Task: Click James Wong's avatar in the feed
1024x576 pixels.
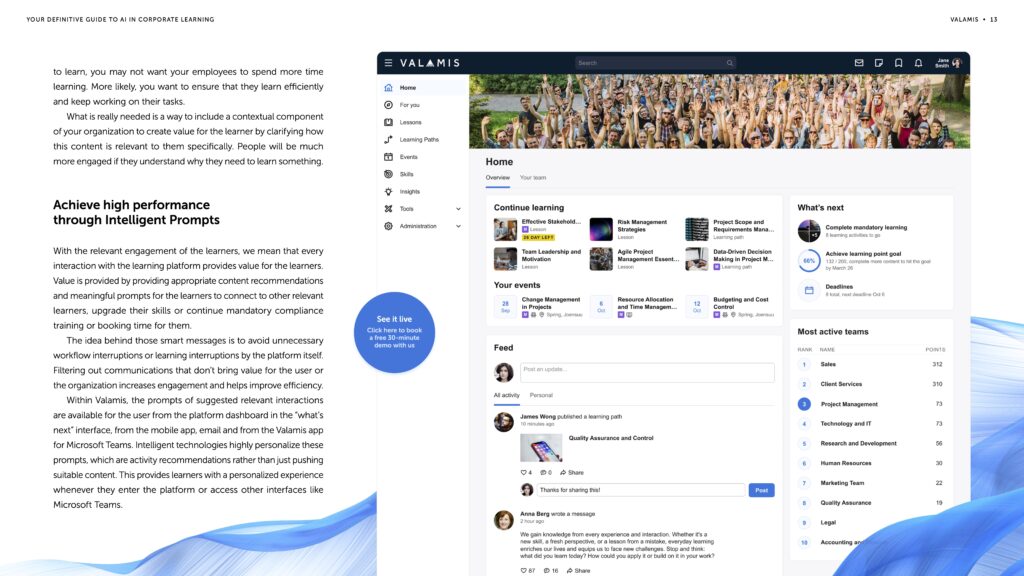Action: pyautogui.click(x=504, y=422)
